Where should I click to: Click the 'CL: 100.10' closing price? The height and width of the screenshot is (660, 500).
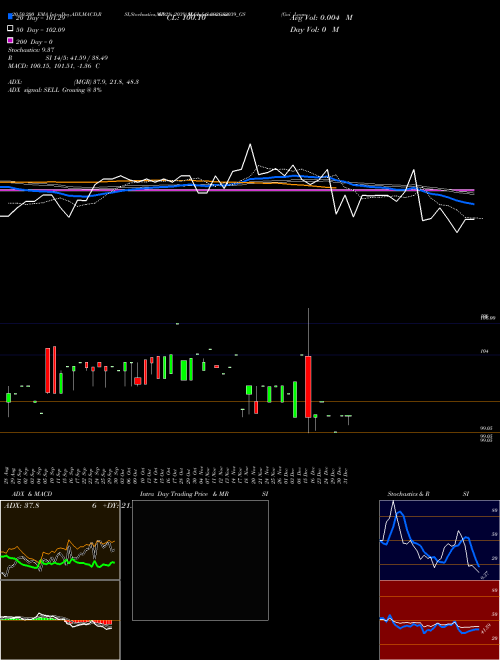point(186,18)
